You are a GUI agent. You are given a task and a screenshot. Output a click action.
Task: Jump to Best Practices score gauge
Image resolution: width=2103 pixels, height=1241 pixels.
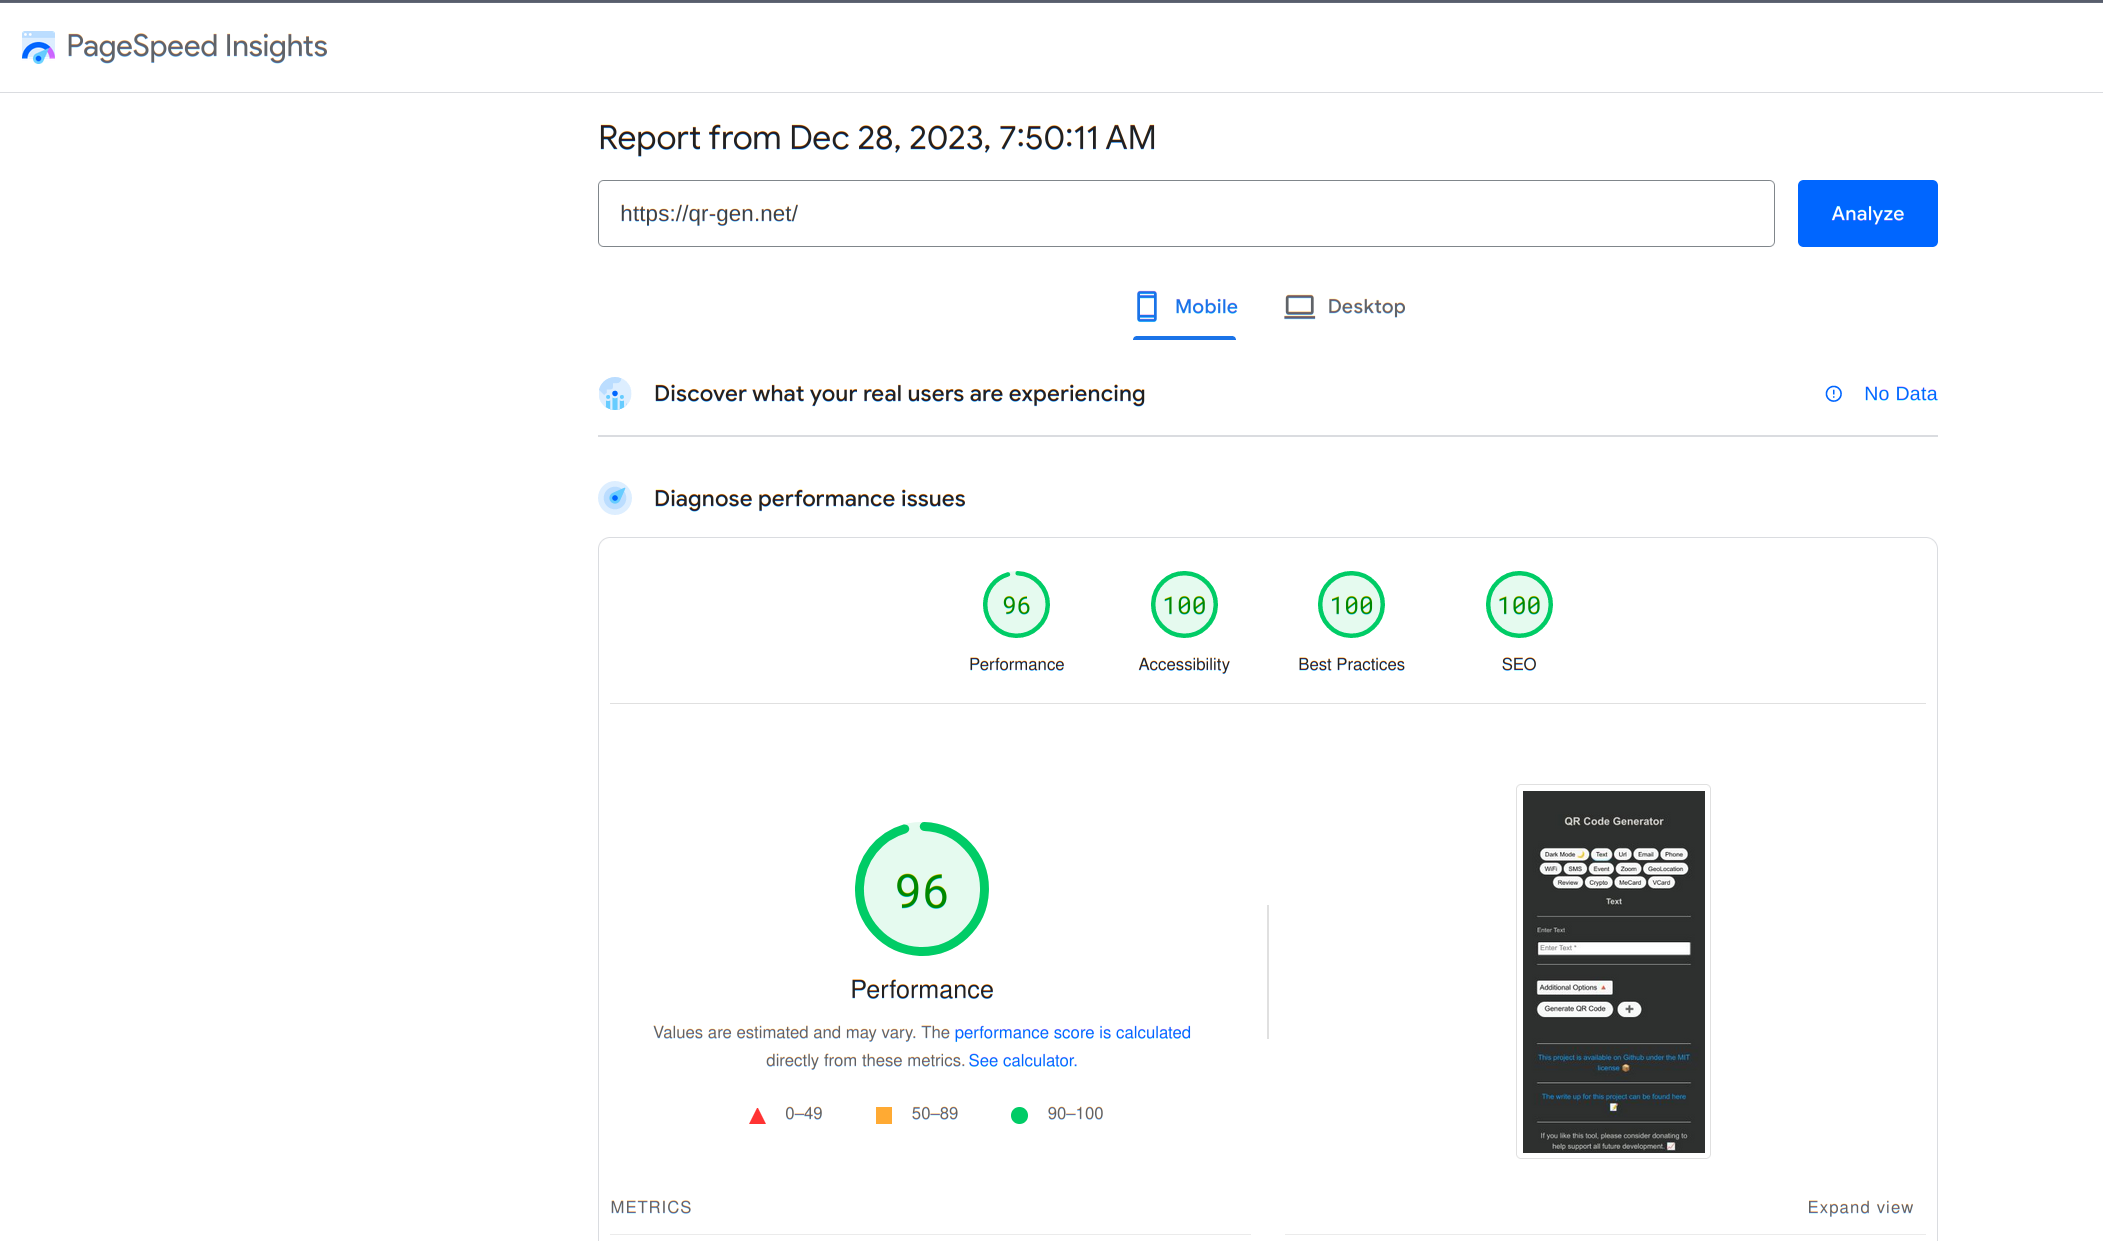(x=1351, y=605)
